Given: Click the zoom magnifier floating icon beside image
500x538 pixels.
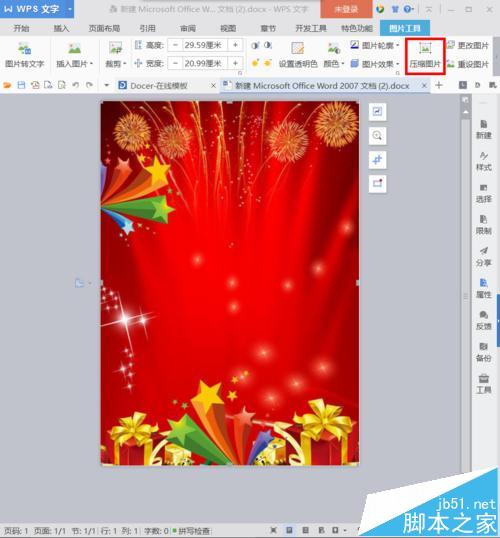Looking at the screenshot, I should pos(377,136).
